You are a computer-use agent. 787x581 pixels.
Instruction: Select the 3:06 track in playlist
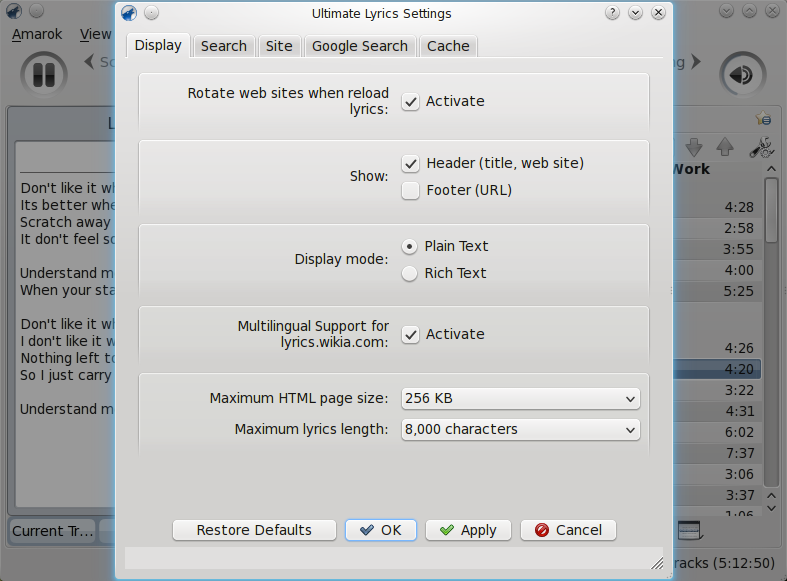point(718,475)
